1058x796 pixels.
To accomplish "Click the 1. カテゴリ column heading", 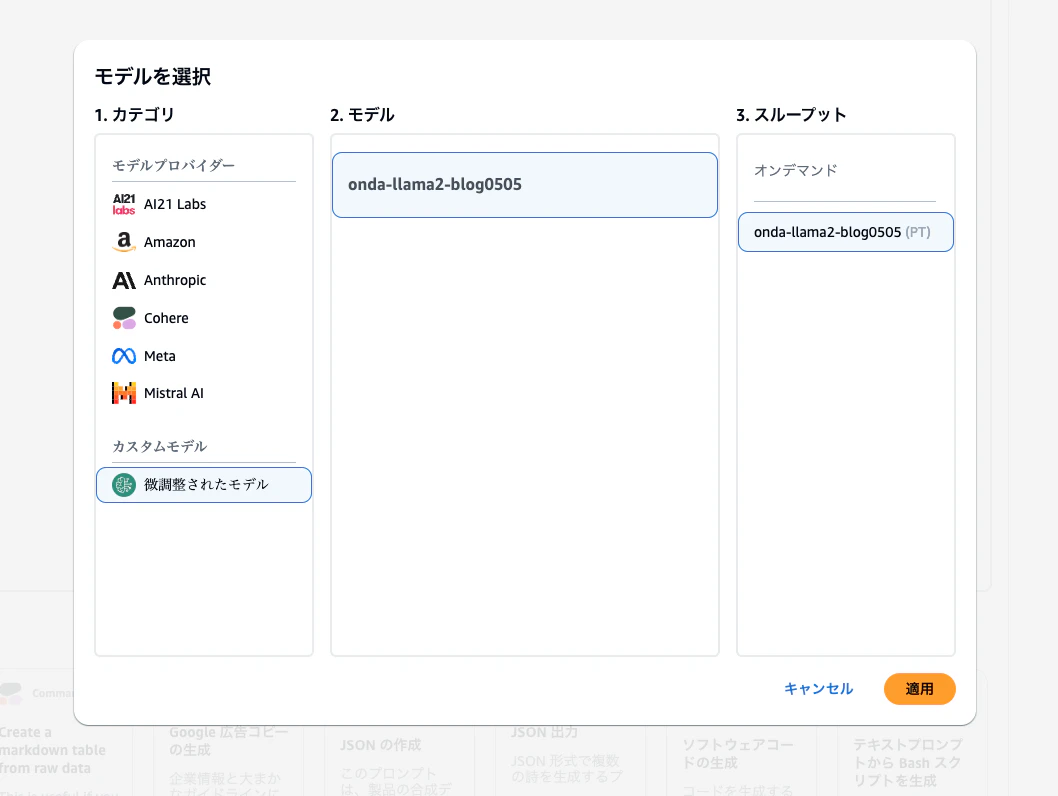I will coord(135,115).
